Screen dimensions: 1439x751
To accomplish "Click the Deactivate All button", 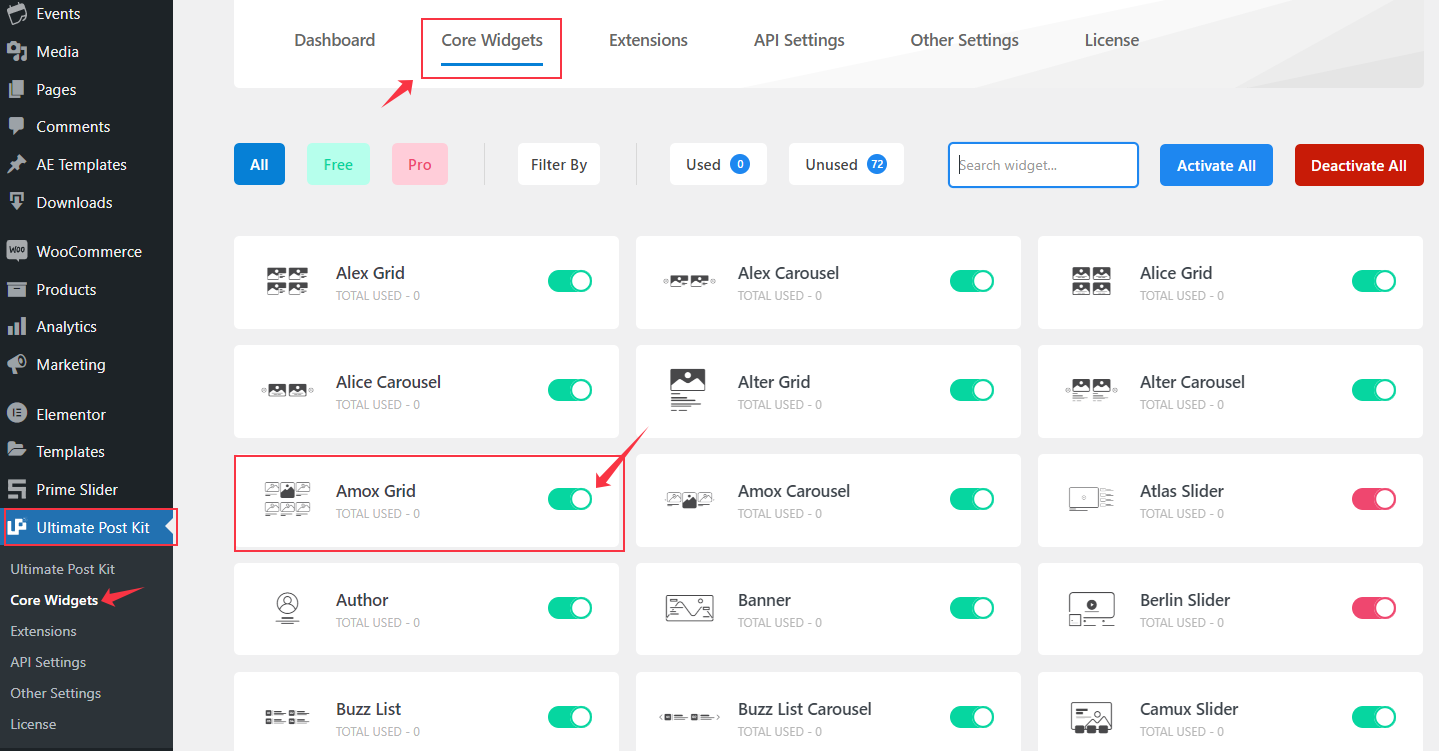I will coord(1358,164).
